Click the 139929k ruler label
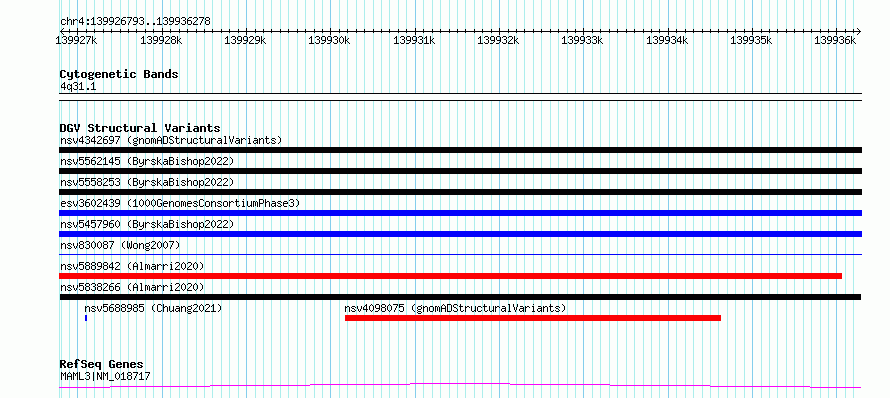 coord(245,41)
